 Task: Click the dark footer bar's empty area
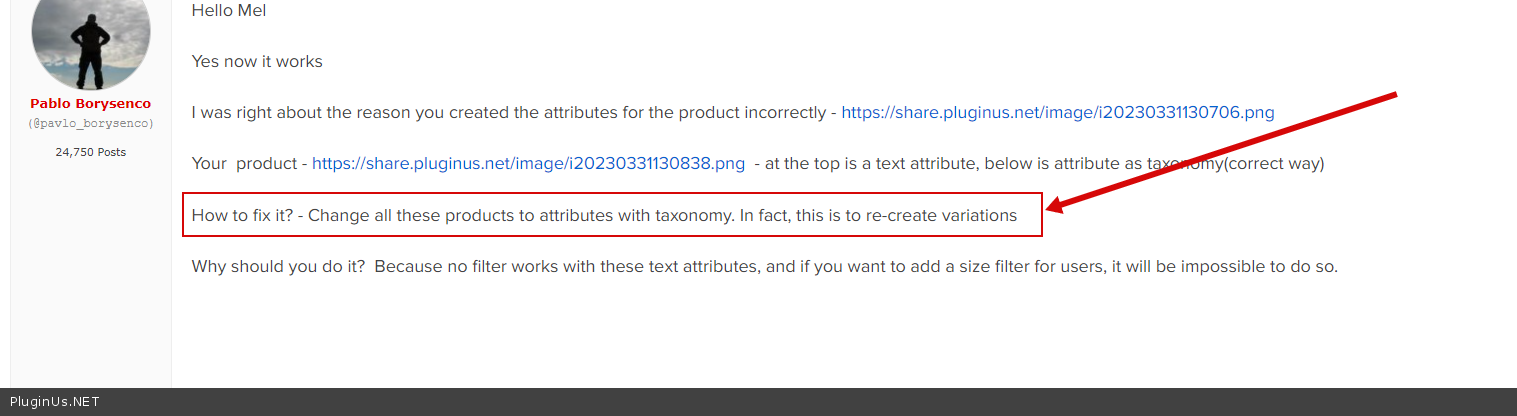coord(800,402)
